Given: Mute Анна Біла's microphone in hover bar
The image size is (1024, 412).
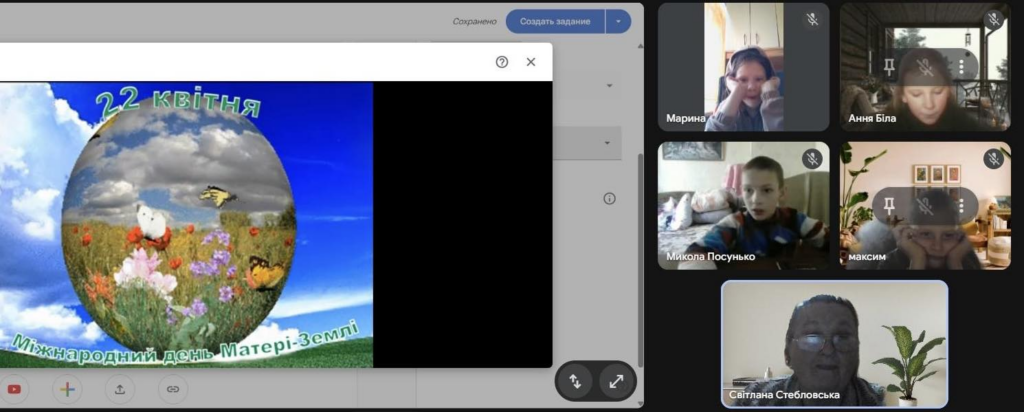Looking at the screenshot, I should [x=925, y=65].
